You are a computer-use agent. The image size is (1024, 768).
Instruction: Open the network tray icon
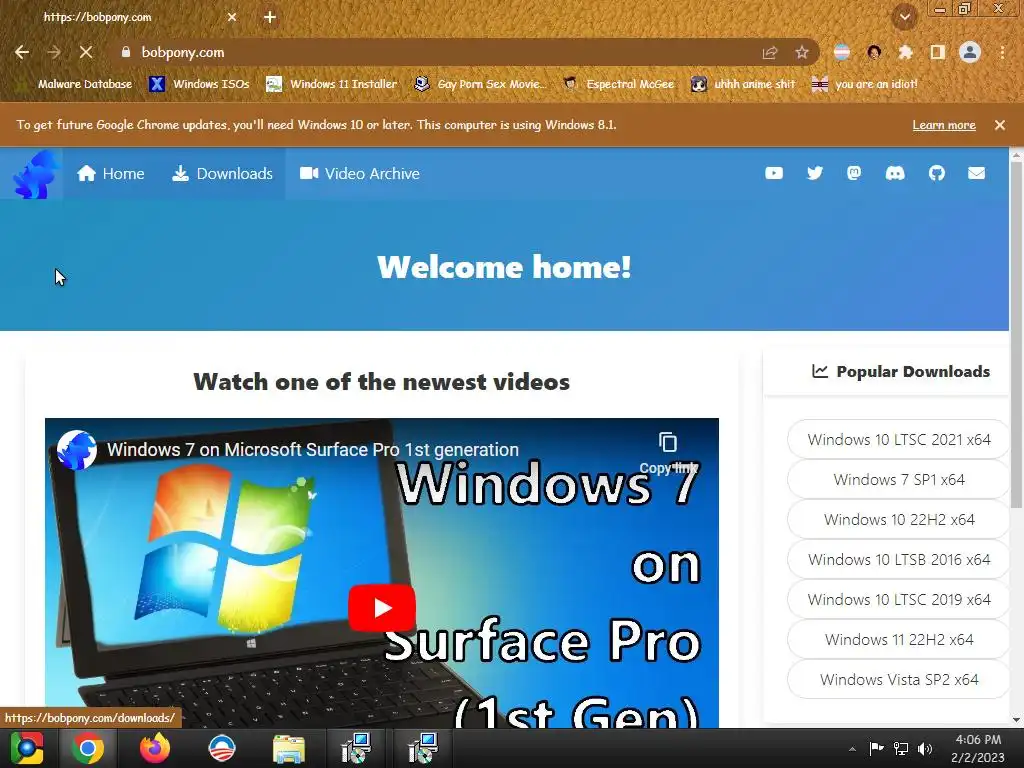901,749
